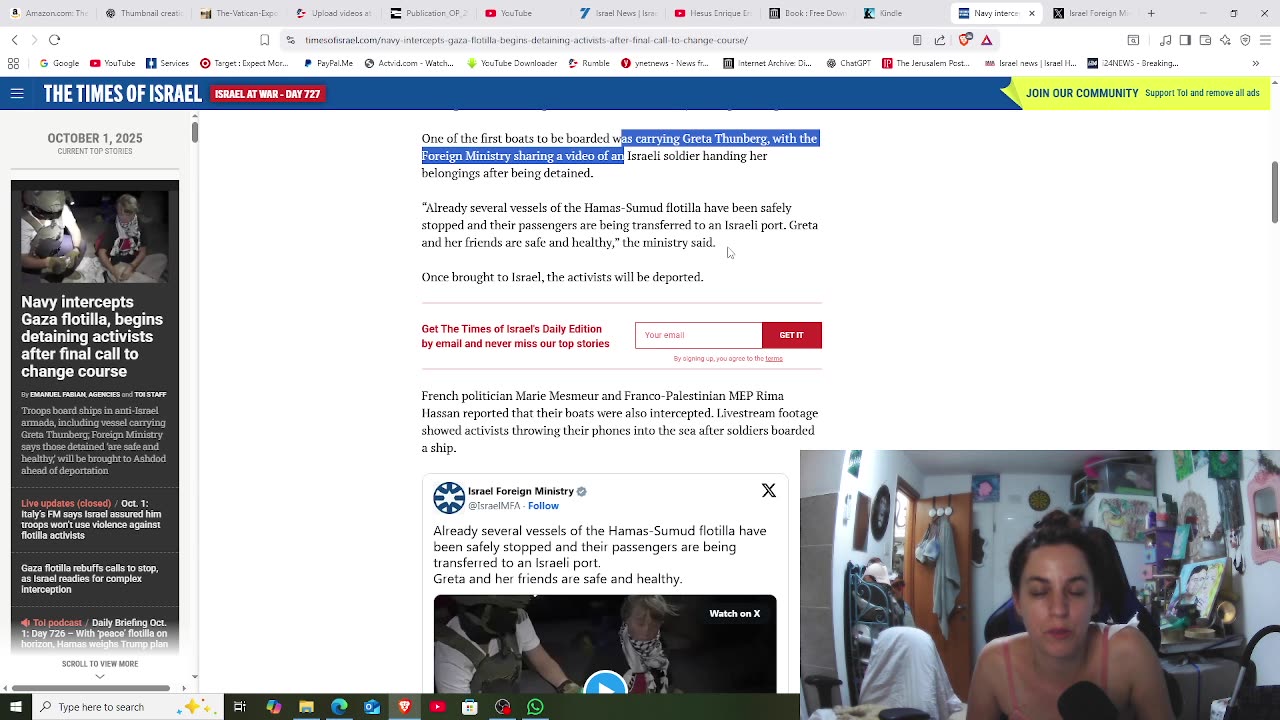Click Israel Foreign Ministry avatar in tweet

(449, 498)
